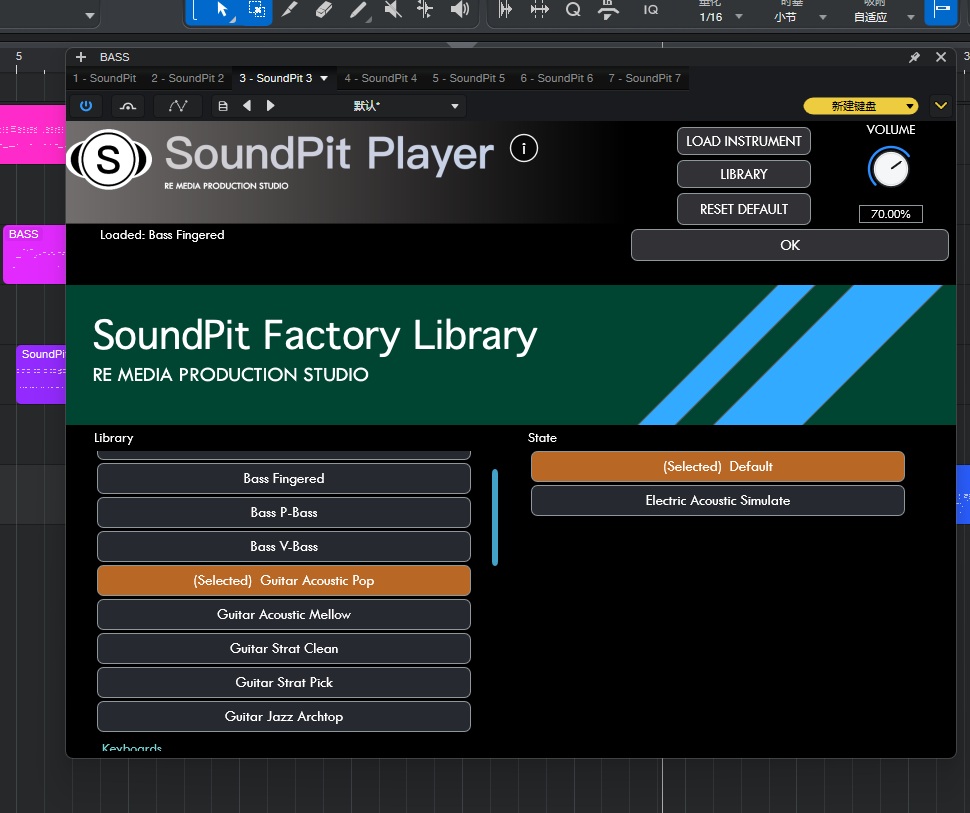The width and height of the screenshot is (970, 813).
Task: Switch to the 7 - SoundPit 7 tab
Action: point(644,78)
